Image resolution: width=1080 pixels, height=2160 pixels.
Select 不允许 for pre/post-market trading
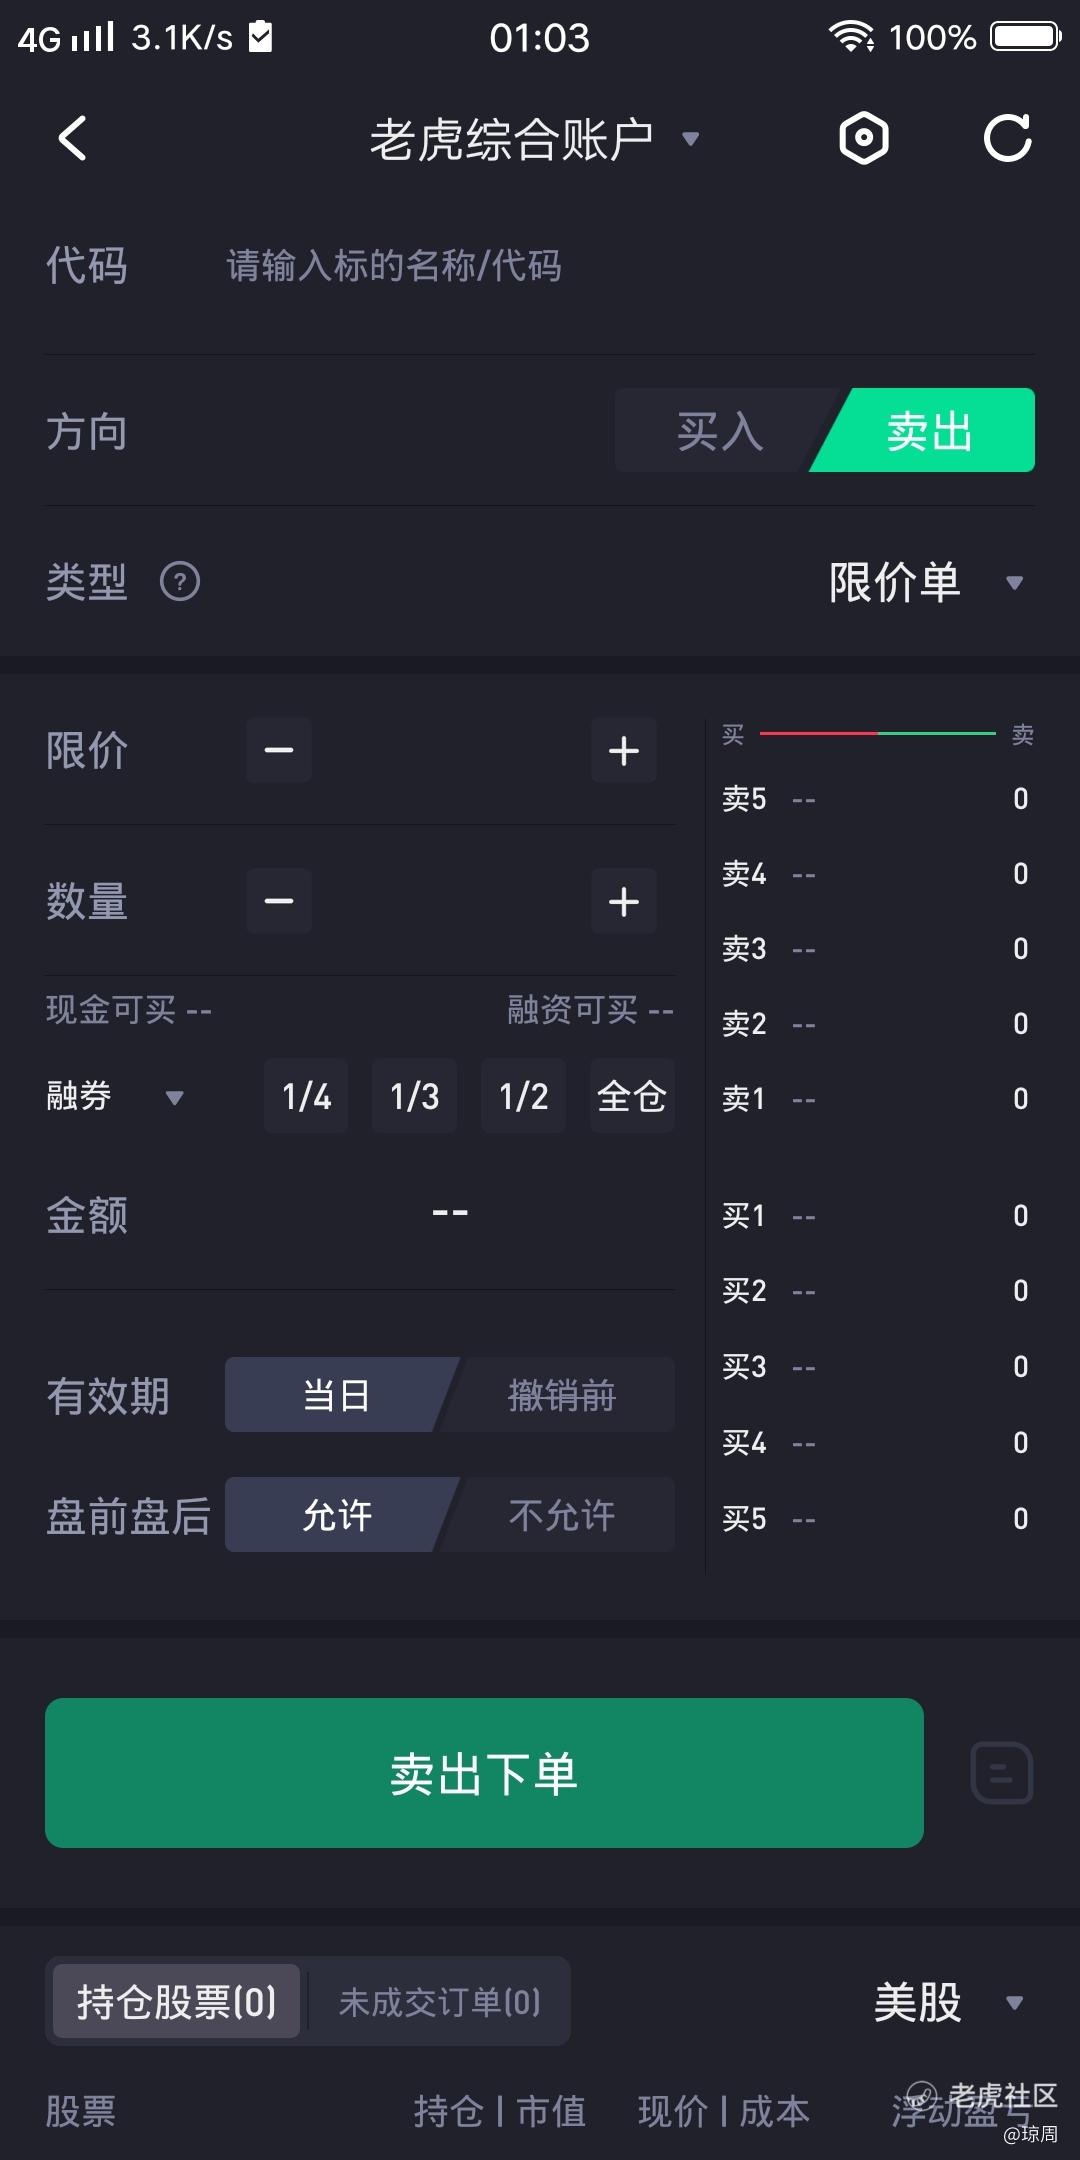point(562,1515)
